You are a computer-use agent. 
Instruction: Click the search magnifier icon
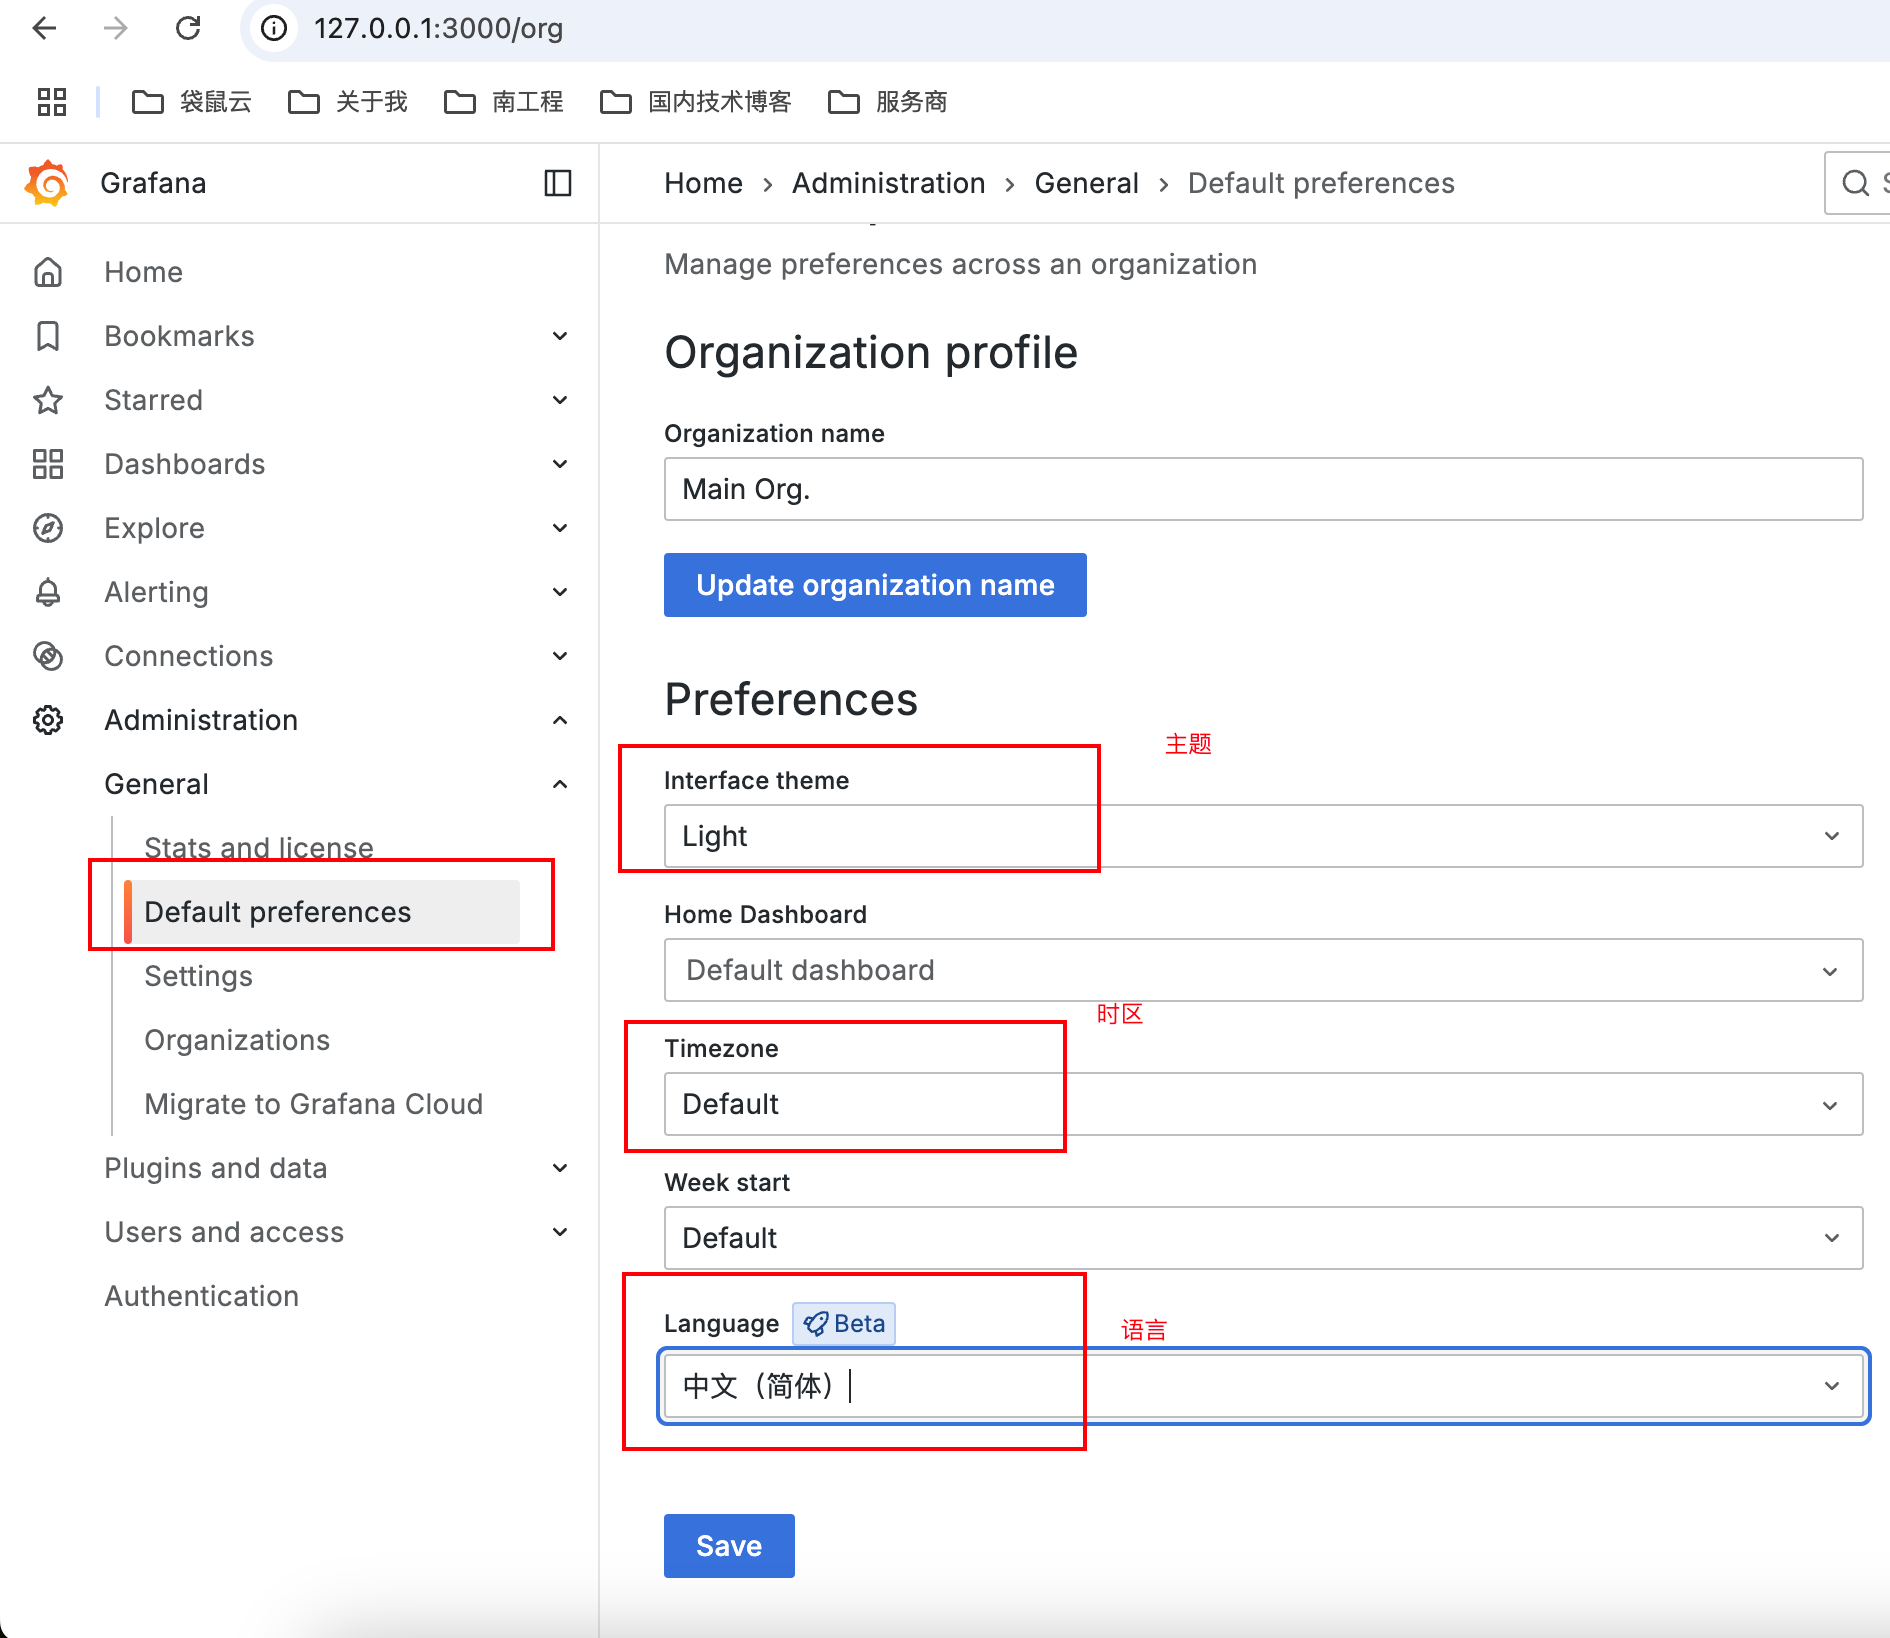click(1856, 183)
